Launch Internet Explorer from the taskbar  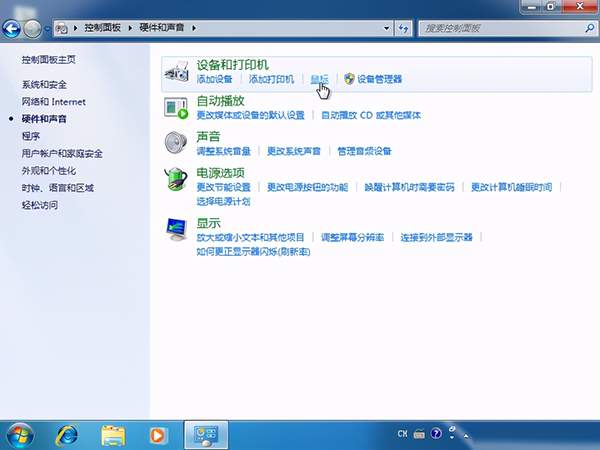67,435
